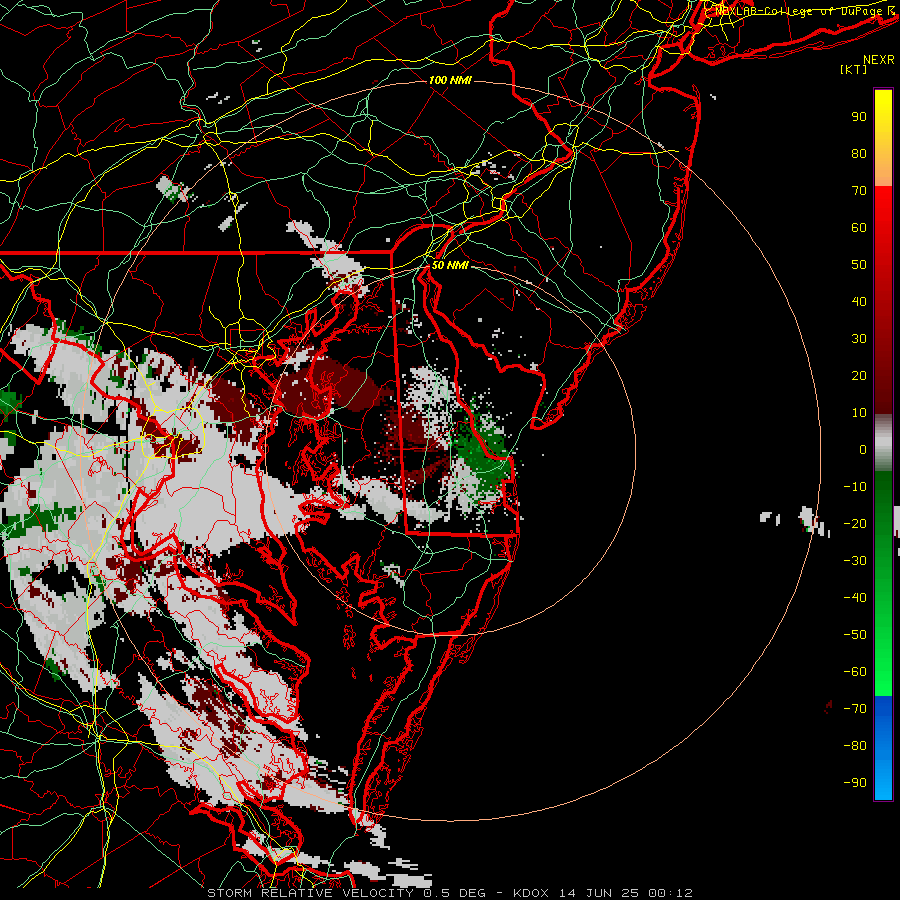
Task: Click the 90 value on the velocity scale
Action: click(x=859, y=117)
